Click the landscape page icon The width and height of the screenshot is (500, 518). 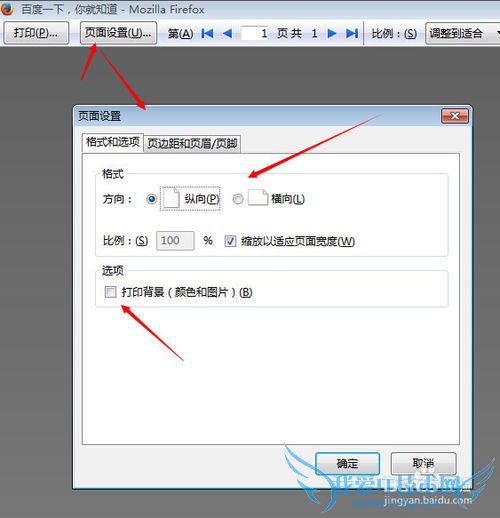coord(258,197)
